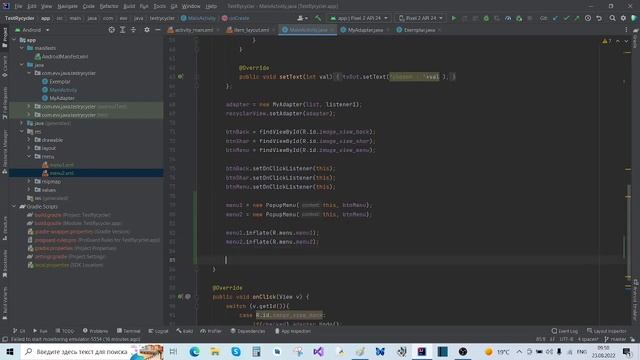Open IDE settings gear in top toolbar
Screen dimensions: 640x360
[x=623, y=18]
